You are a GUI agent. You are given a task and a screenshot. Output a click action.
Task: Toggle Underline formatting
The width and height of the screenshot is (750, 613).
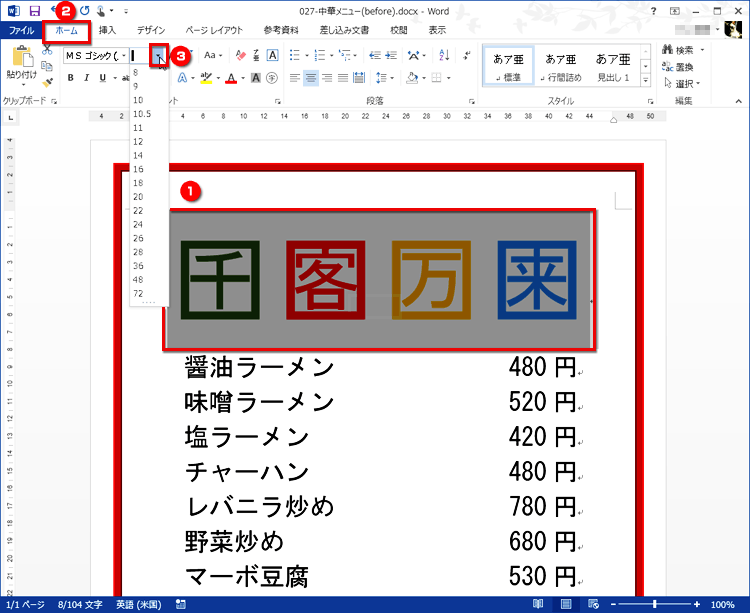102,77
